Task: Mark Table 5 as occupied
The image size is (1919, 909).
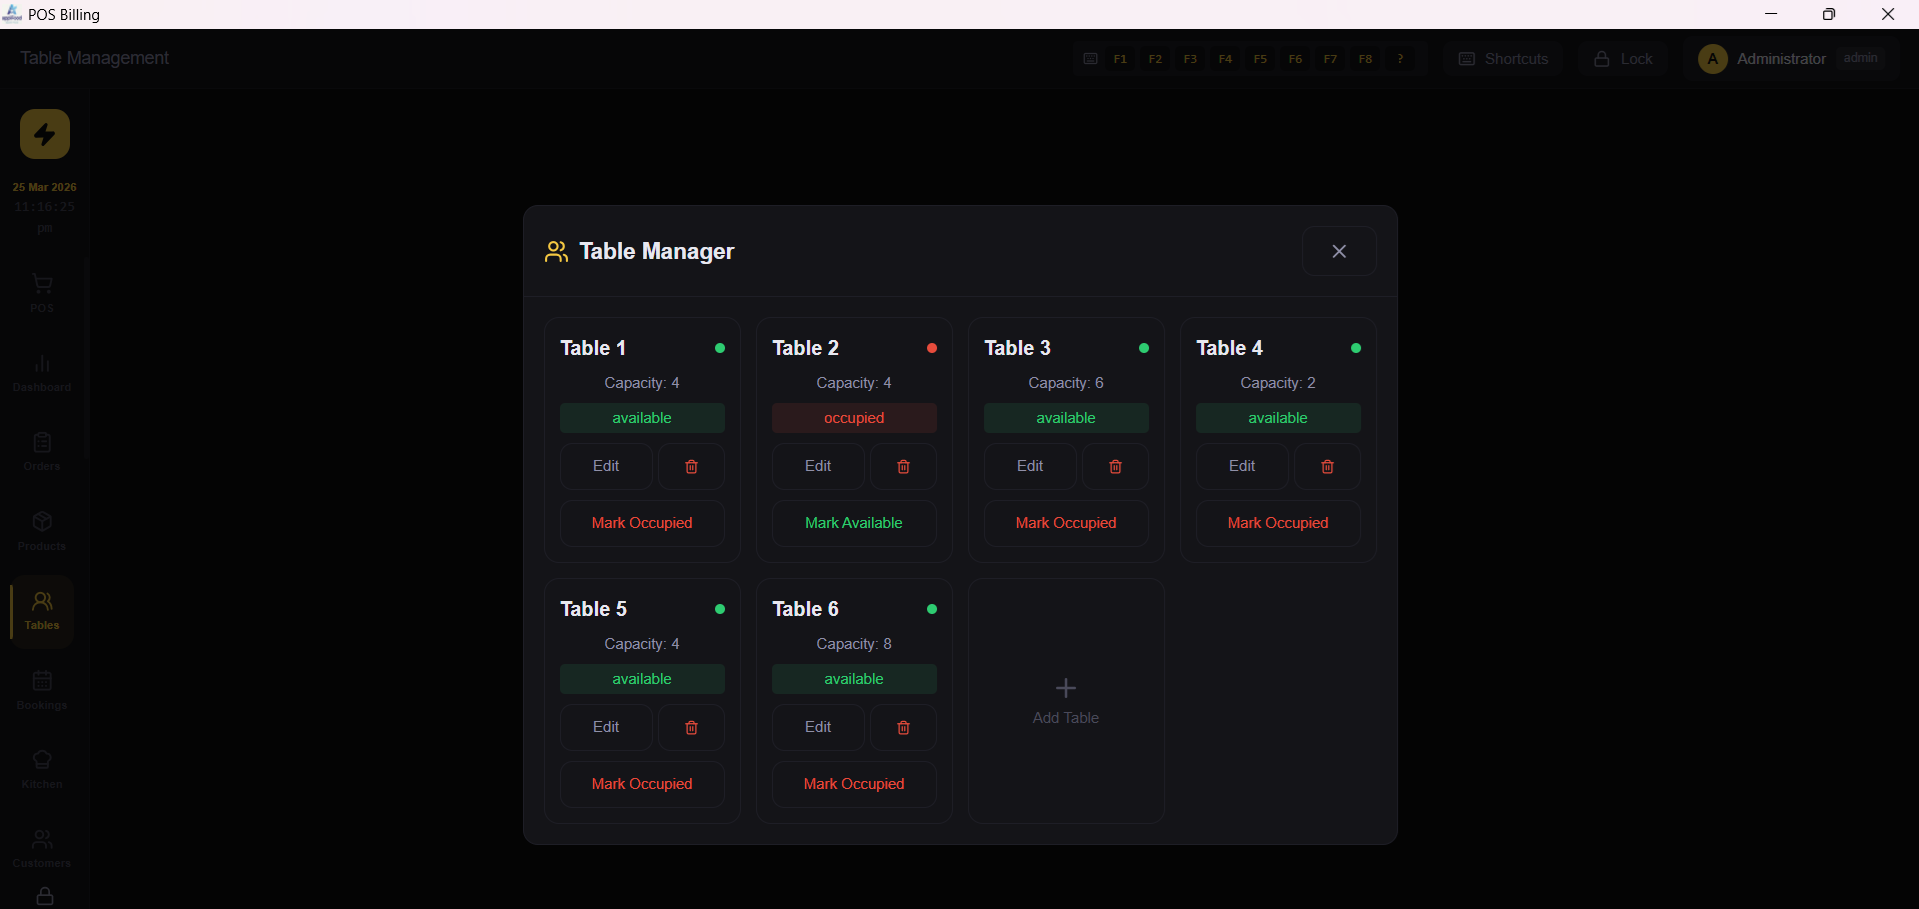Action: (x=642, y=784)
